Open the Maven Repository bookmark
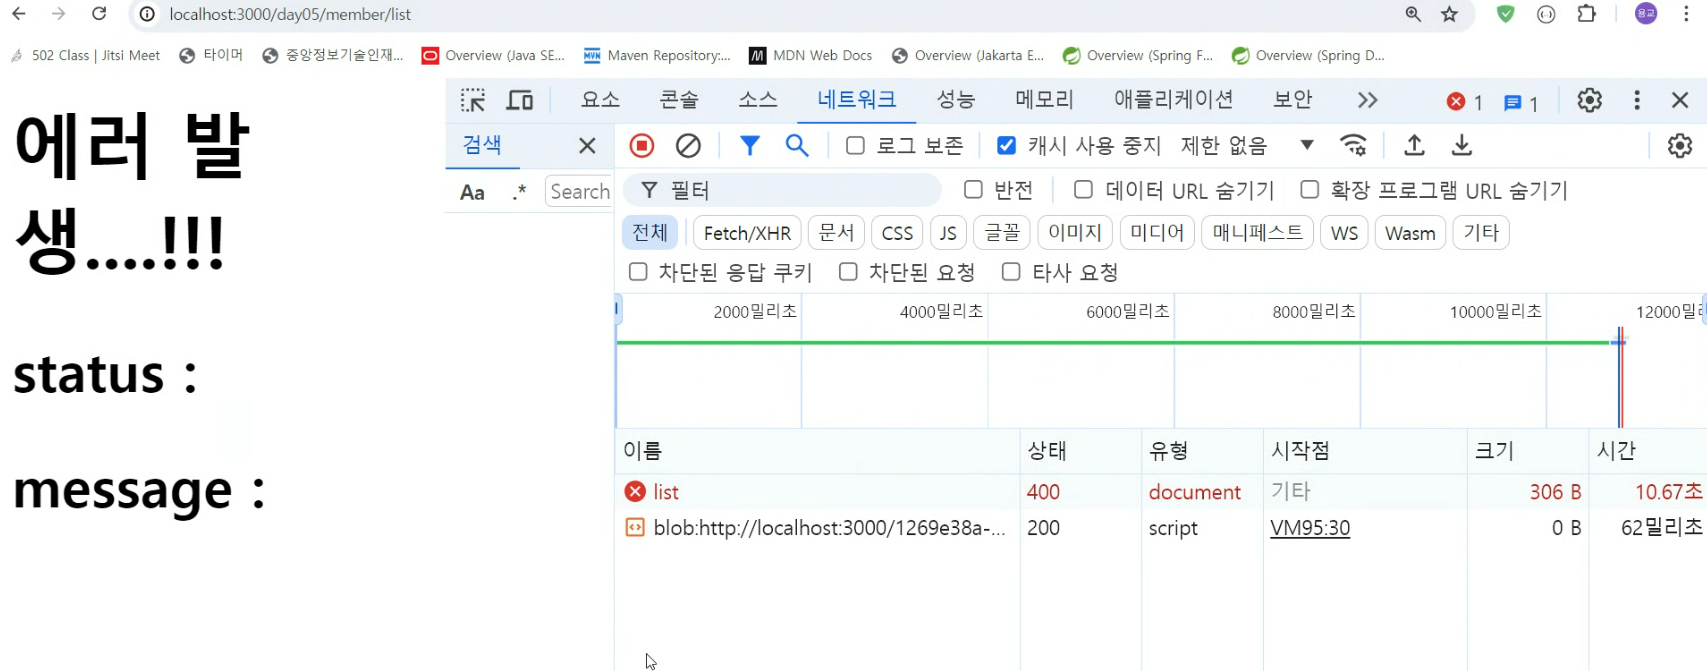The image size is (1707, 671). pos(656,55)
